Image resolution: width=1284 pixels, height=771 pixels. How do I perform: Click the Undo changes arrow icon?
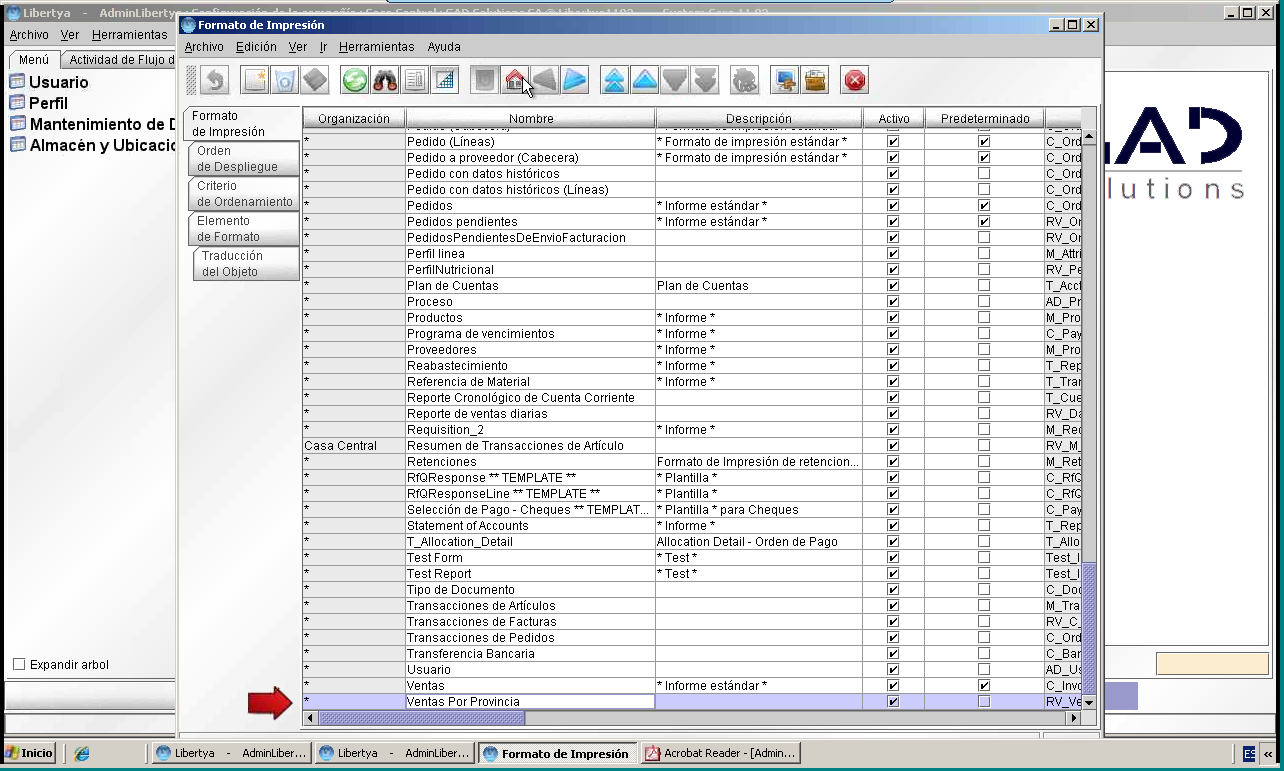215,80
